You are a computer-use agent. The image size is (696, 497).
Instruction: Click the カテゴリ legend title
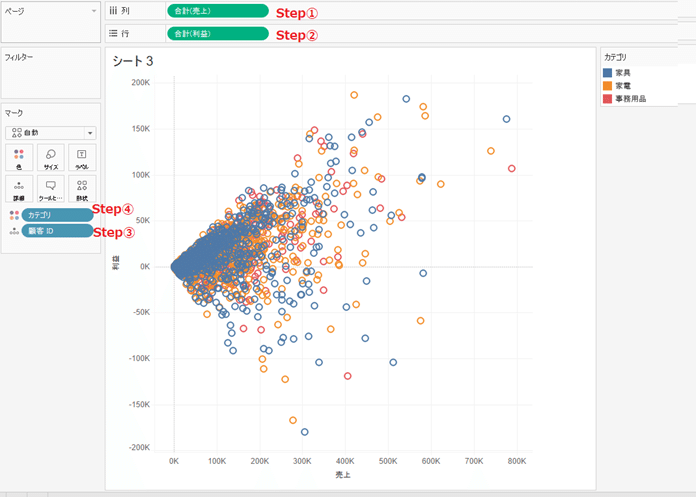[x=615, y=57]
